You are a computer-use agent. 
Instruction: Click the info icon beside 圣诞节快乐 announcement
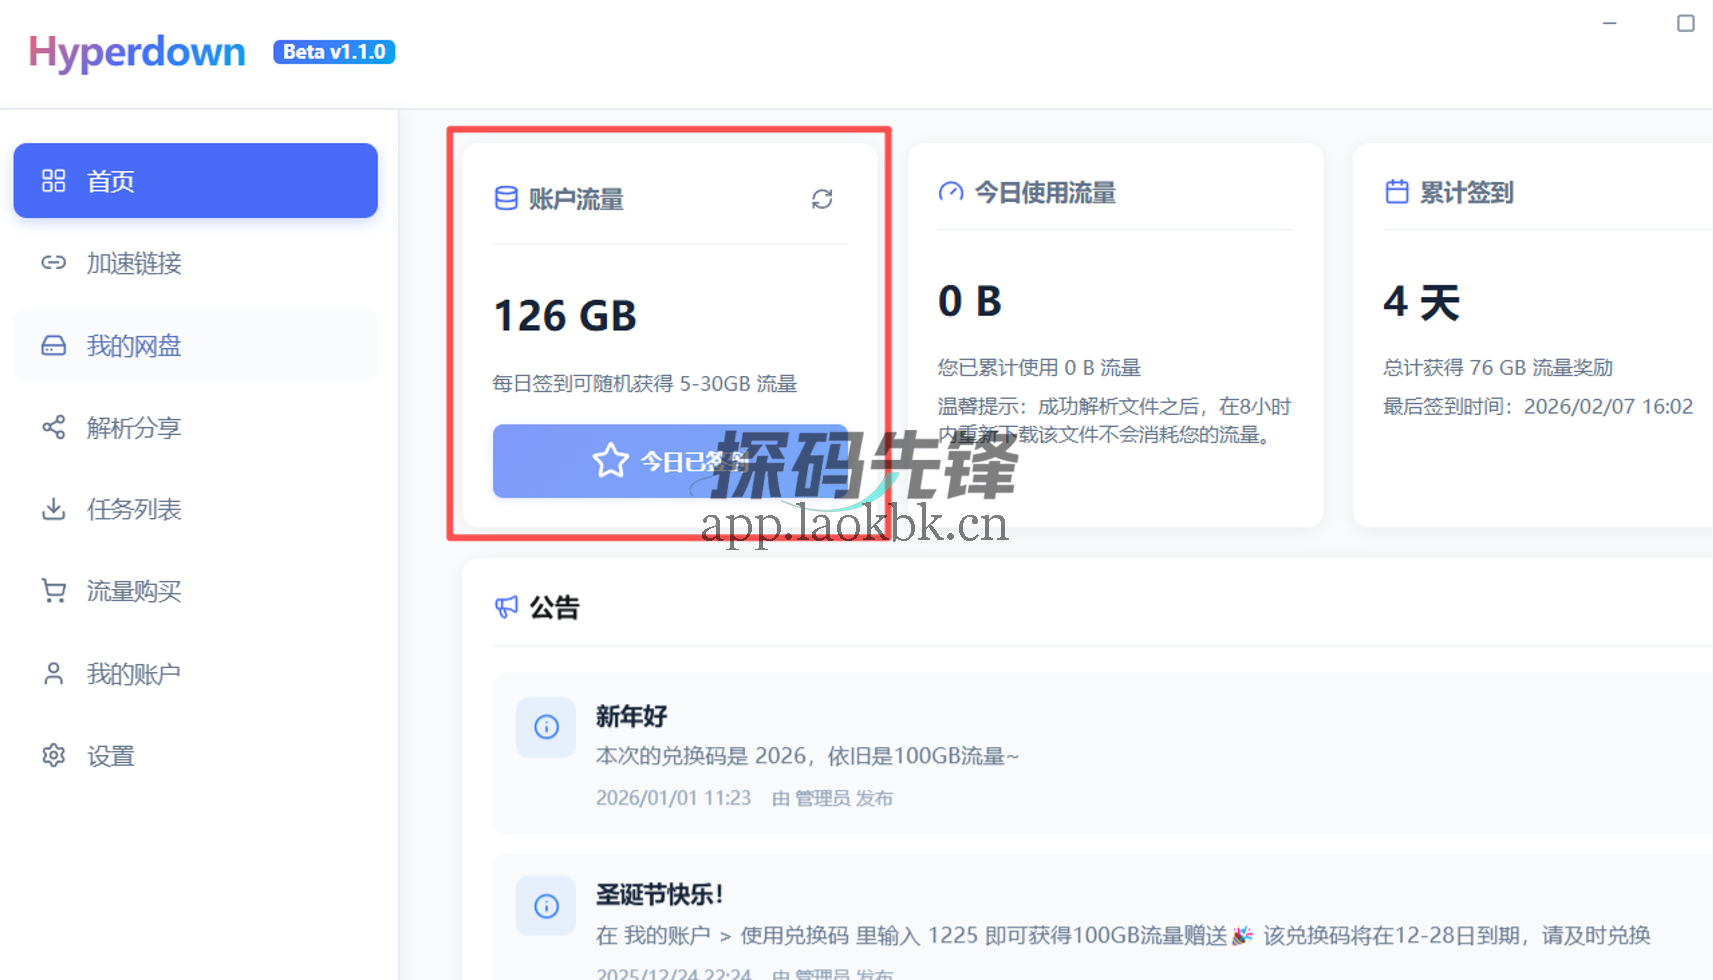tap(545, 905)
